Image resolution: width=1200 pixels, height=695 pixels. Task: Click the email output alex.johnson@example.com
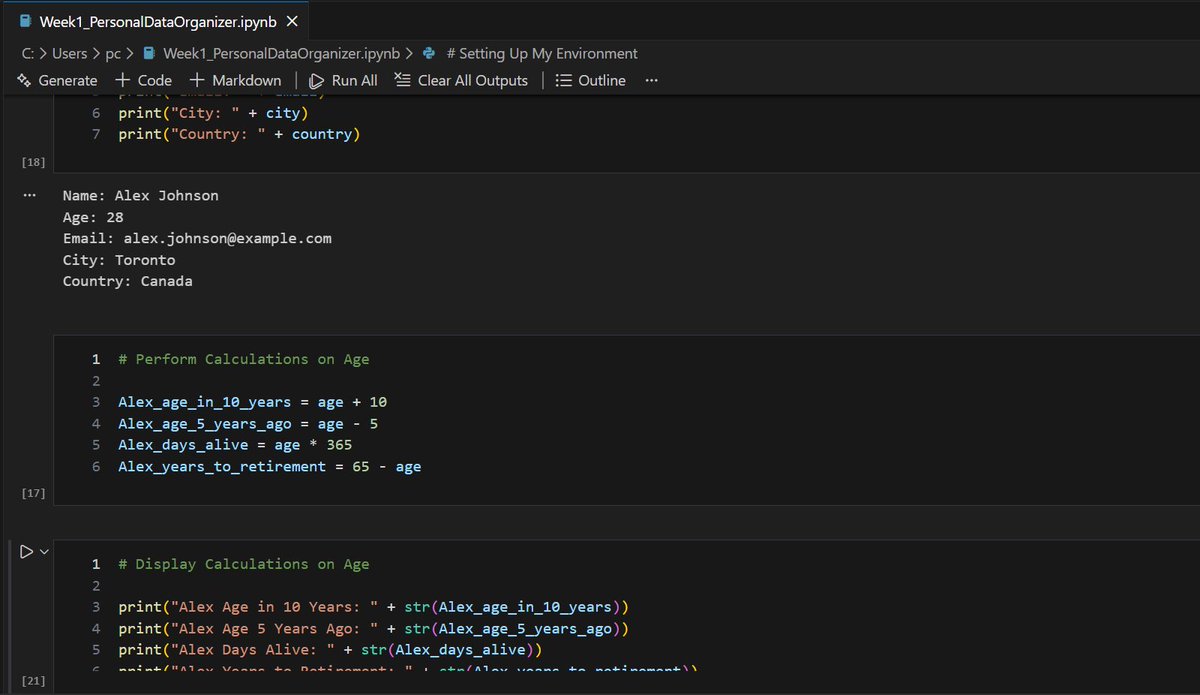227,239
